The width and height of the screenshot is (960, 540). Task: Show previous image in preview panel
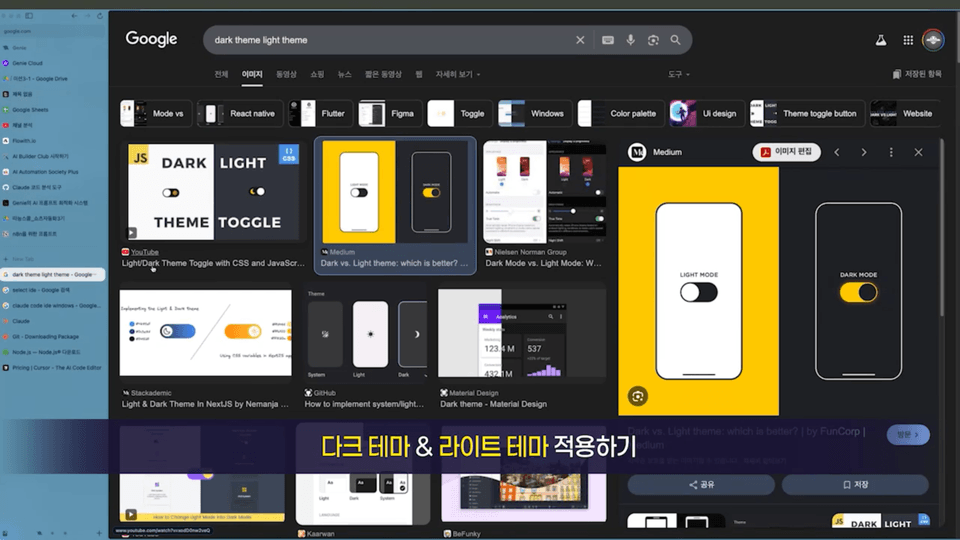[836, 152]
